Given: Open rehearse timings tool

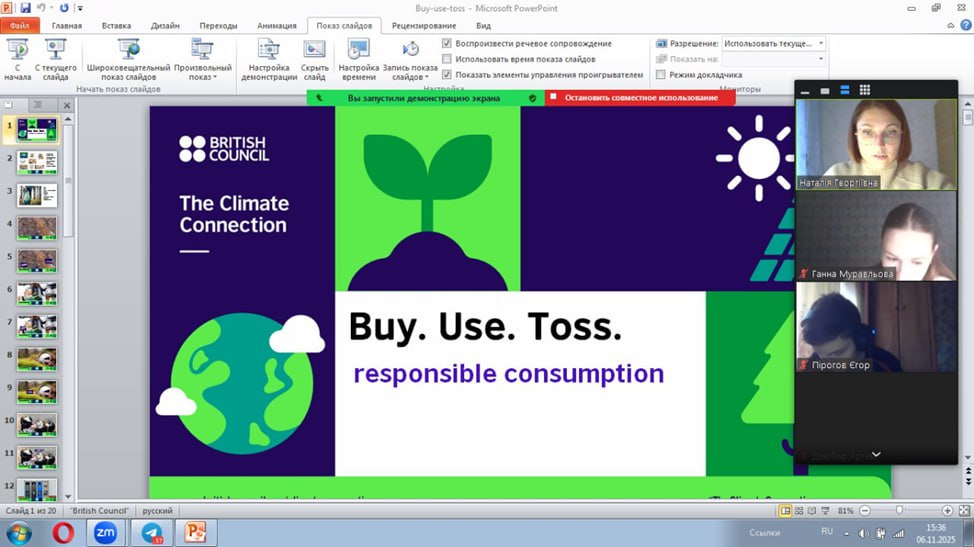Looking at the screenshot, I should (x=358, y=60).
